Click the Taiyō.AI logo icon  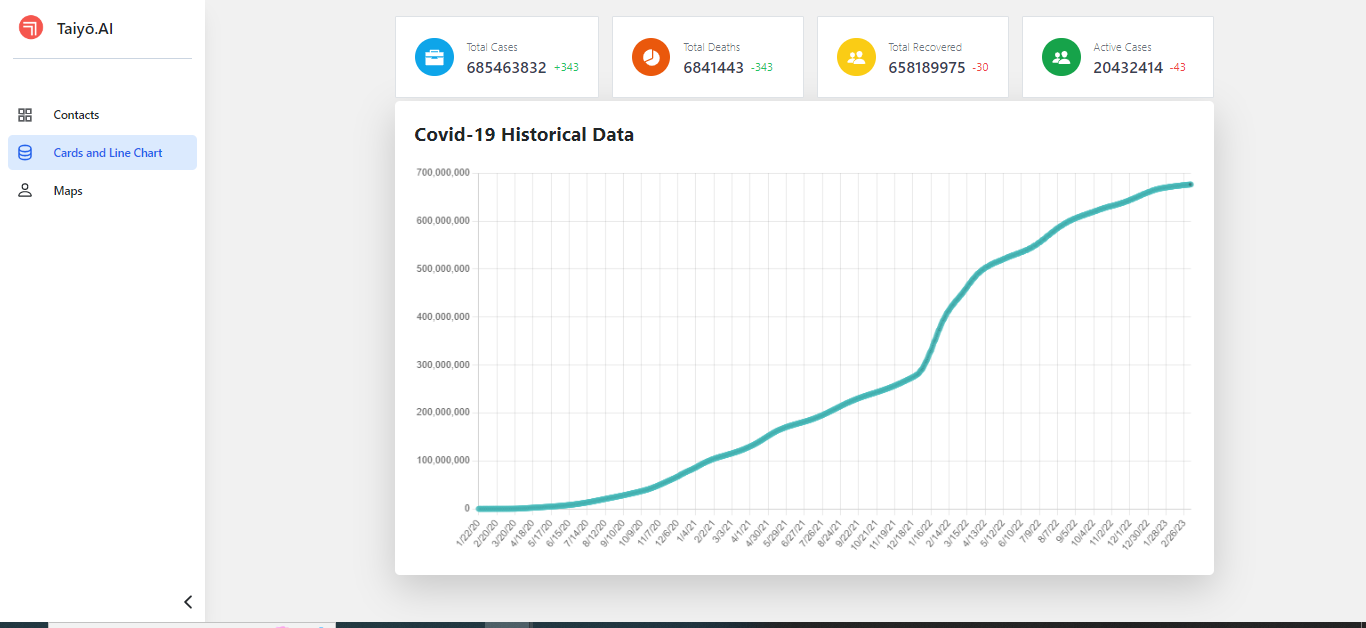point(31,28)
